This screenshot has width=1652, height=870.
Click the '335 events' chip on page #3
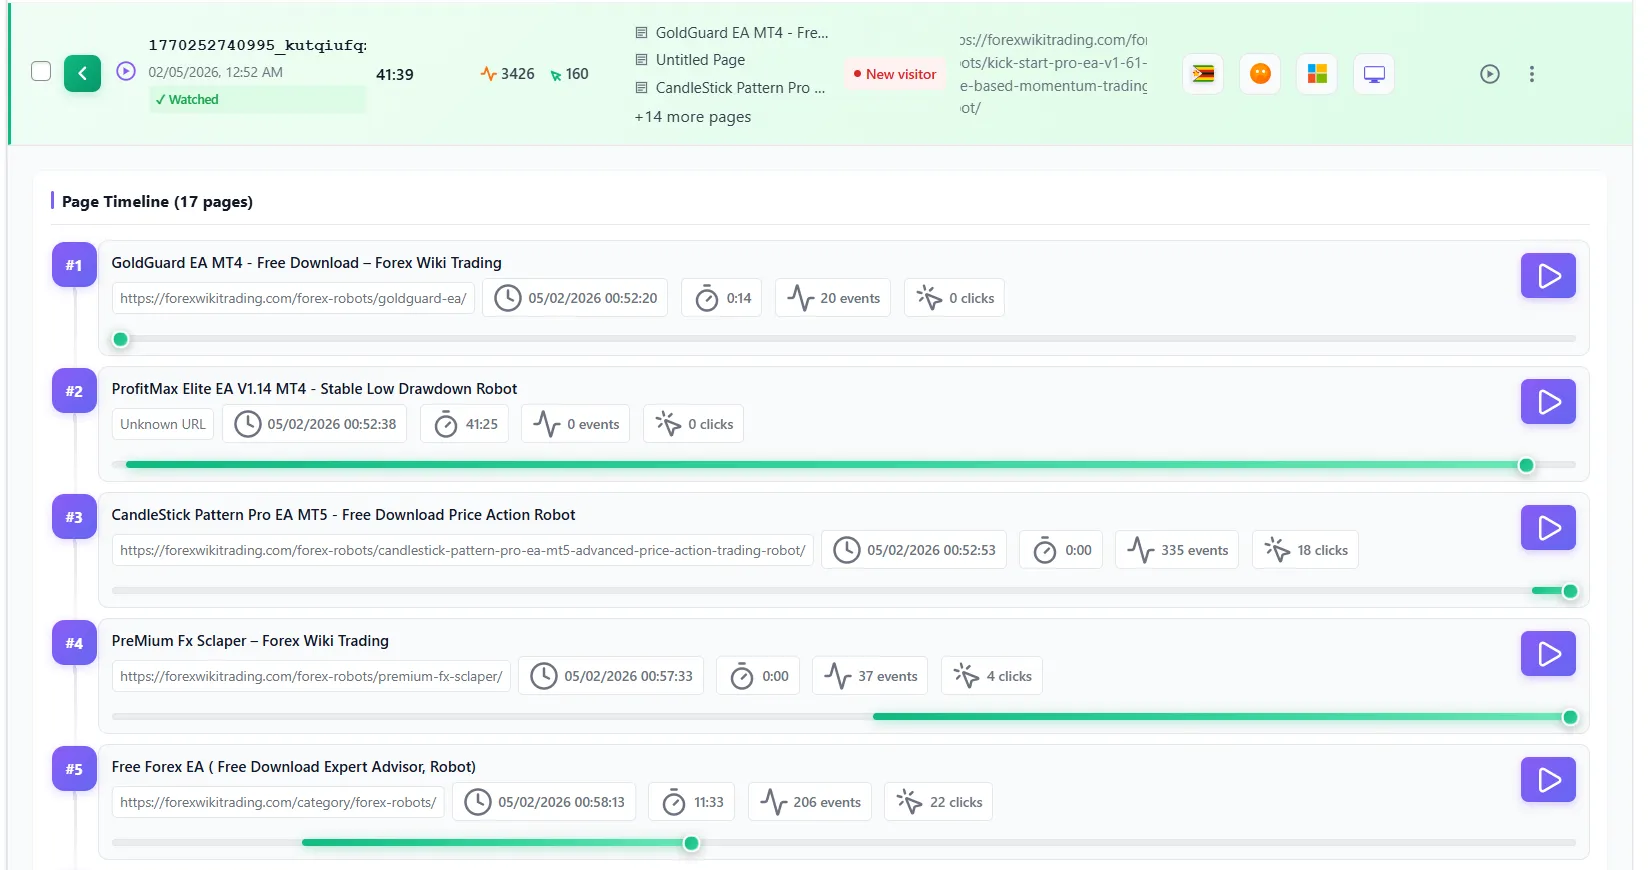(1178, 550)
